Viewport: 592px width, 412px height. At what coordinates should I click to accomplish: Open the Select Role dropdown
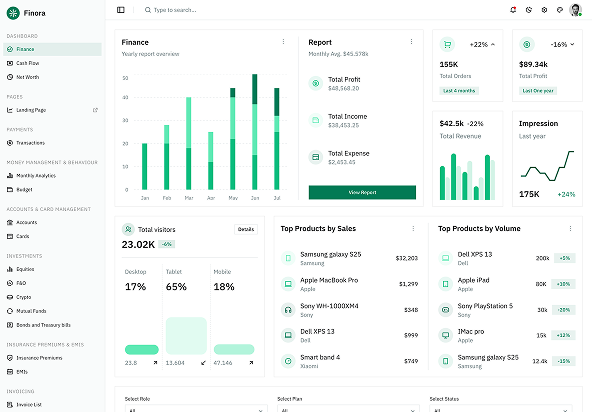[x=196, y=409]
